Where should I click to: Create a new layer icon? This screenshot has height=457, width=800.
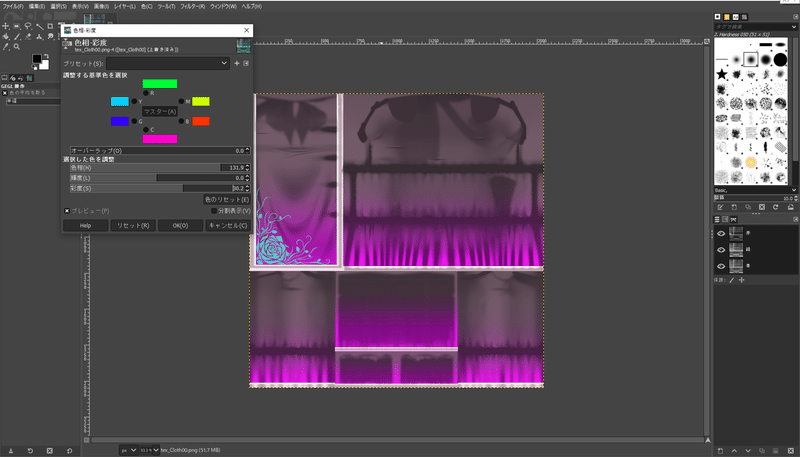720,451
